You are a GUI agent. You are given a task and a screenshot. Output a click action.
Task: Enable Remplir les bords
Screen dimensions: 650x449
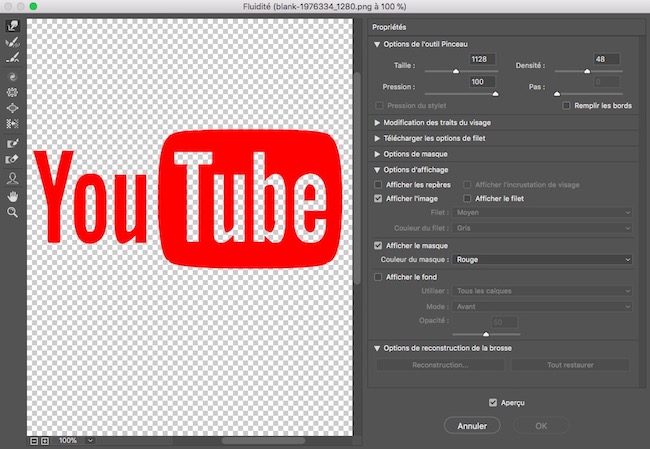pyautogui.click(x=566, y=106)
